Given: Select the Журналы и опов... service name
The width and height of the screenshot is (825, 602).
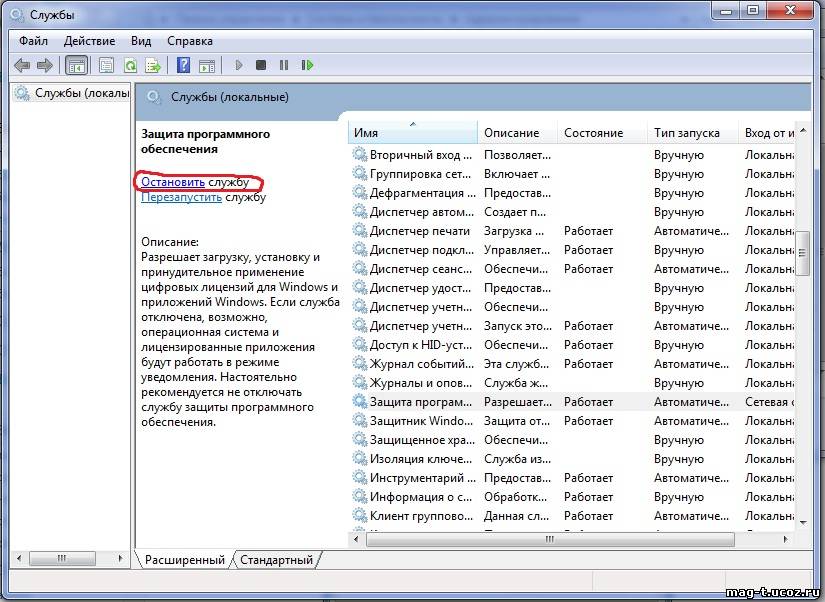Looking at the screenshot, I should coord(421,383).
